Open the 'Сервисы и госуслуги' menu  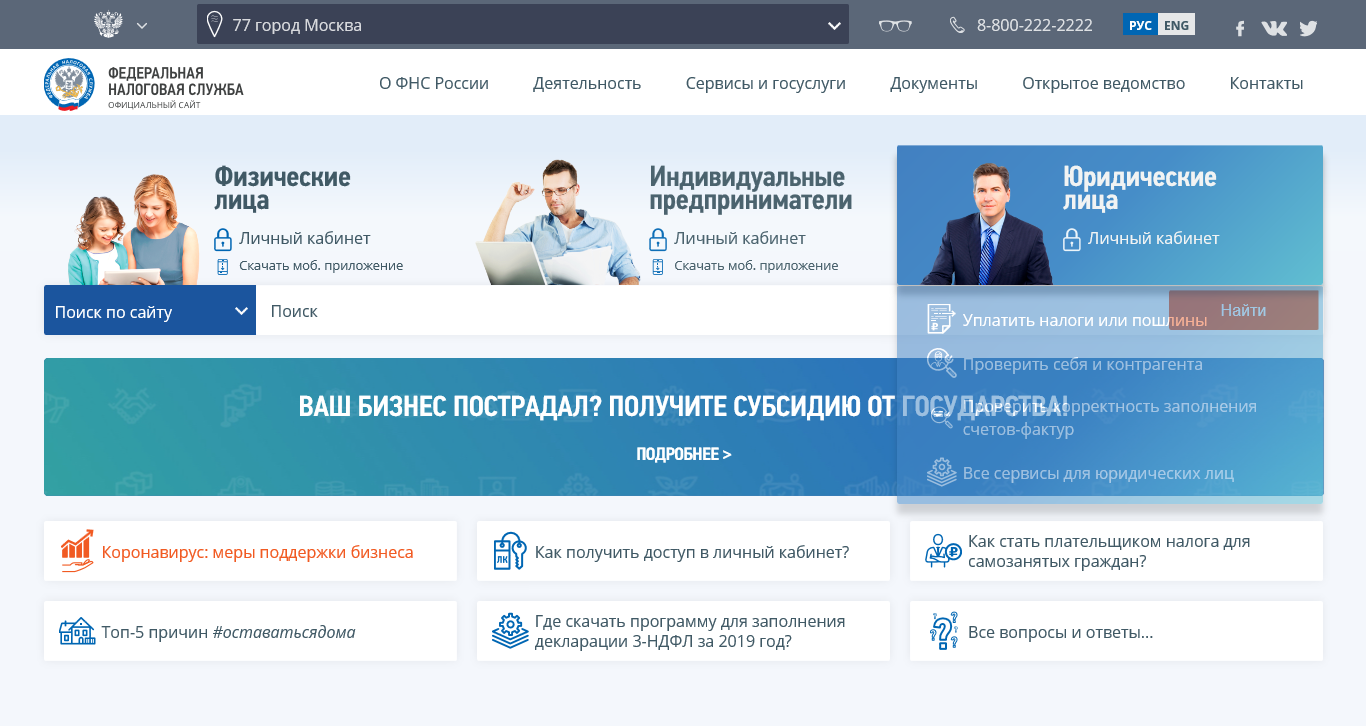pos(766,83)
